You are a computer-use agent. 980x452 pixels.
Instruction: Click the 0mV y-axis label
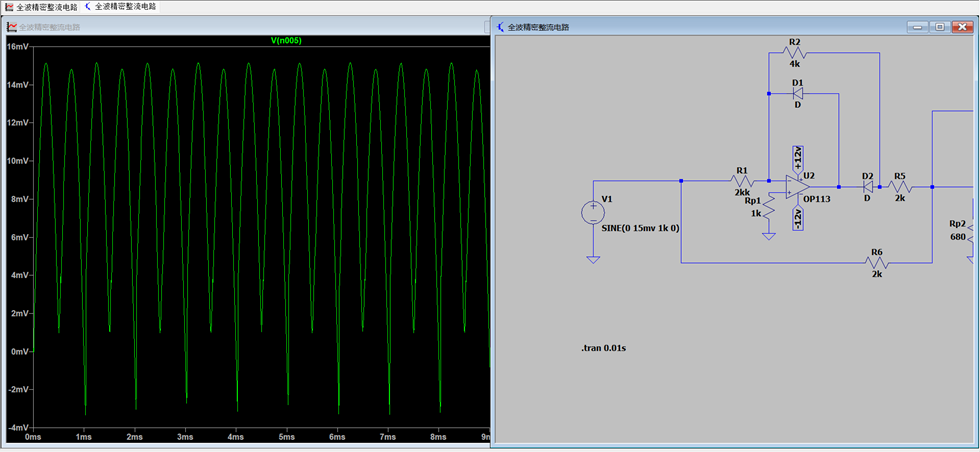point(19,351)
